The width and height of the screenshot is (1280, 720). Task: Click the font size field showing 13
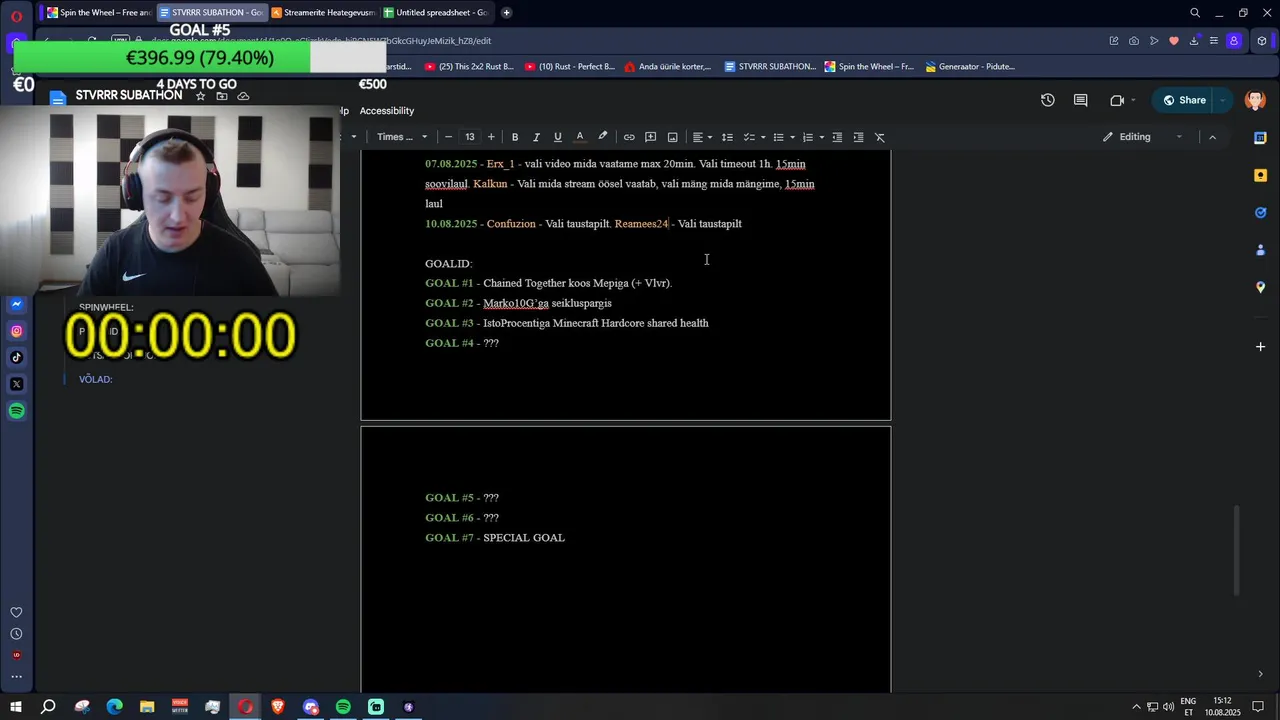tap(469, 137)
